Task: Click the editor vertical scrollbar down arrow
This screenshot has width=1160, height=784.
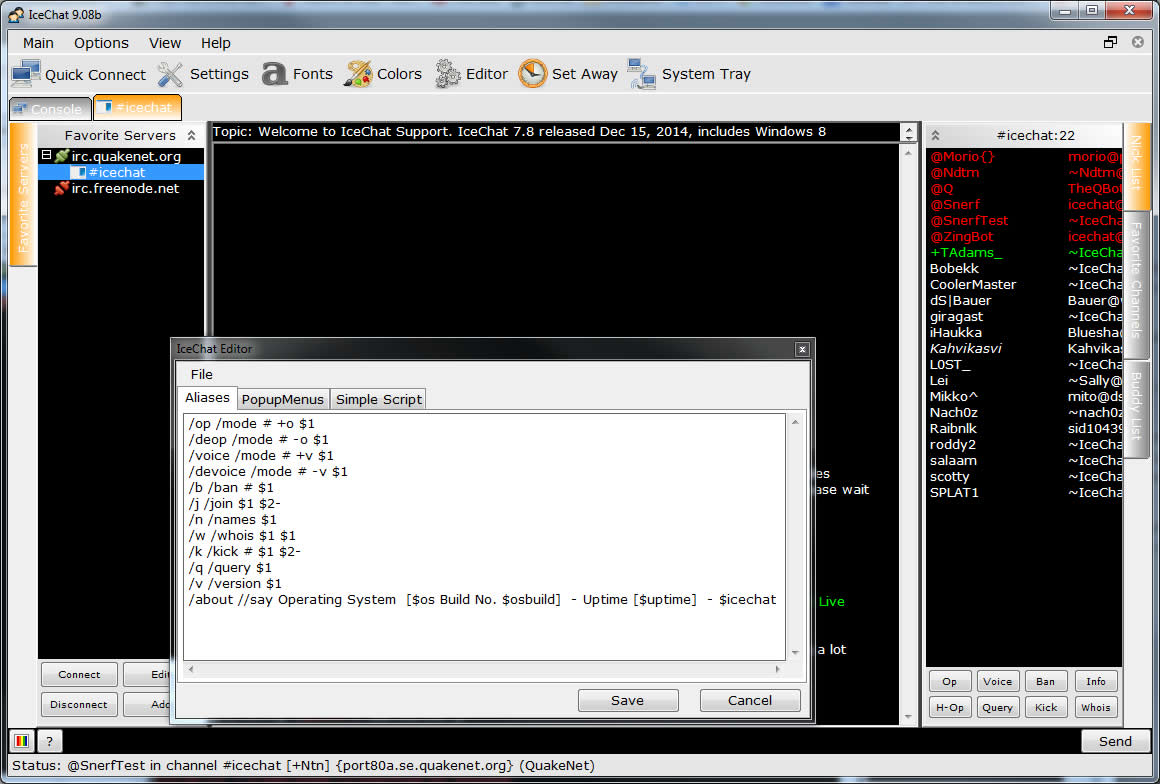Action: 795,652
